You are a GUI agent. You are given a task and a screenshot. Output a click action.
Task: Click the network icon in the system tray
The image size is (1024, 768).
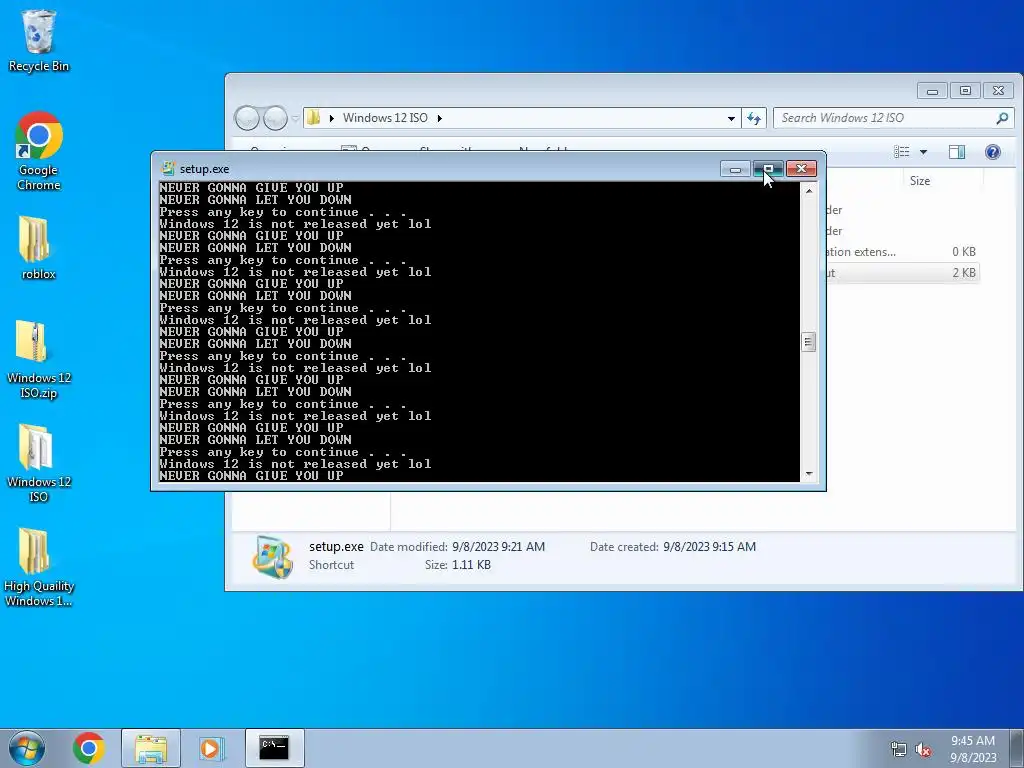(899, 750)
